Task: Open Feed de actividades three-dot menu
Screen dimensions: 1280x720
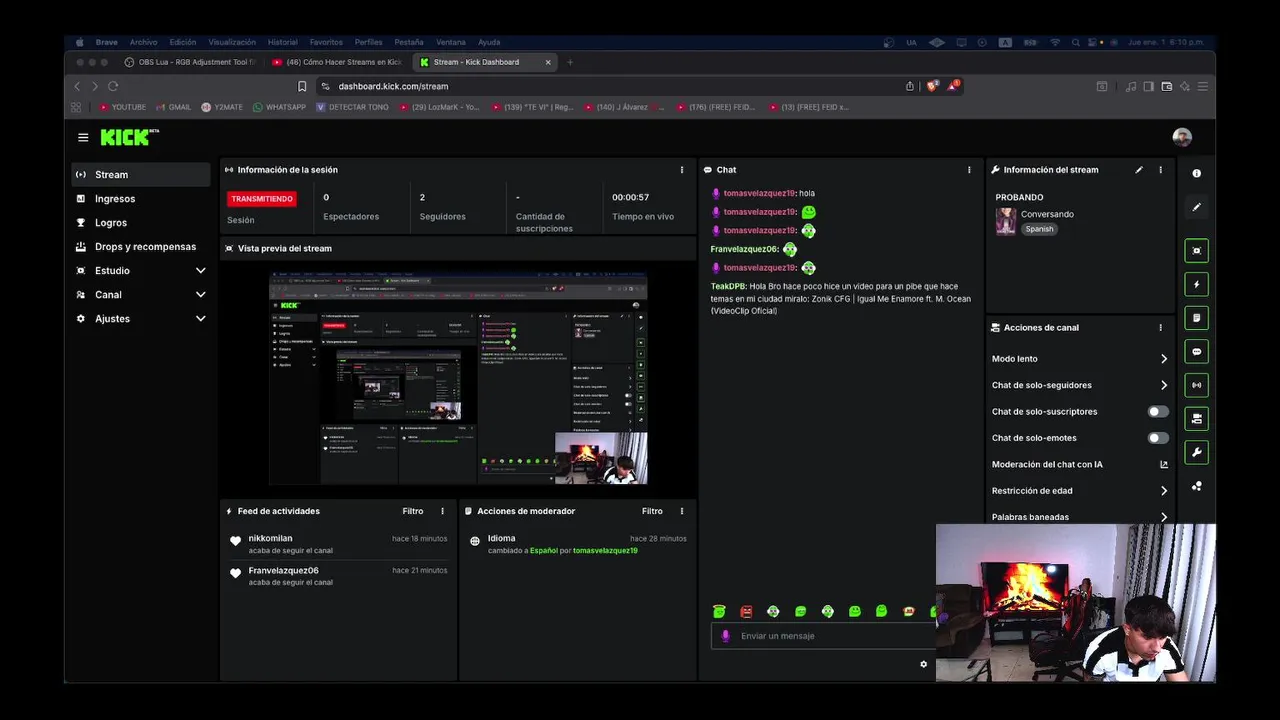Action: coord(442,511)
